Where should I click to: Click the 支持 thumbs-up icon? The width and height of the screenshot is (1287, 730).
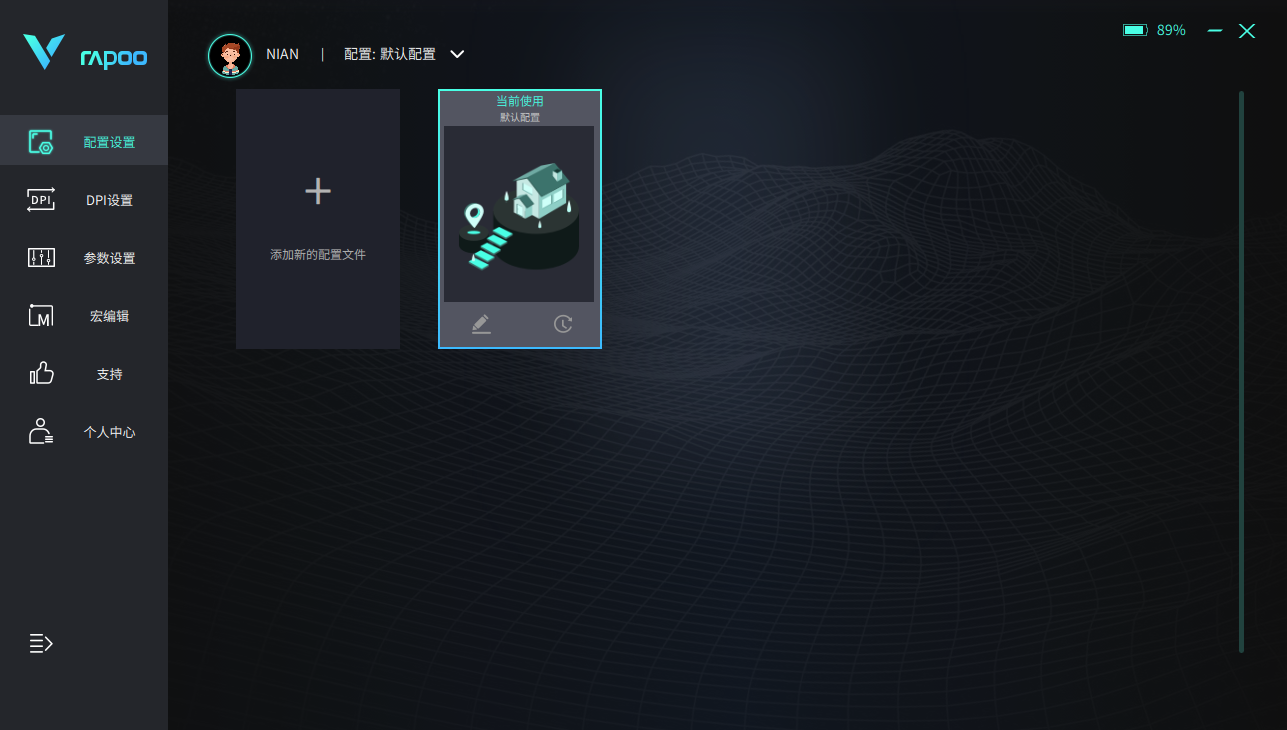(x=41, y=374)
